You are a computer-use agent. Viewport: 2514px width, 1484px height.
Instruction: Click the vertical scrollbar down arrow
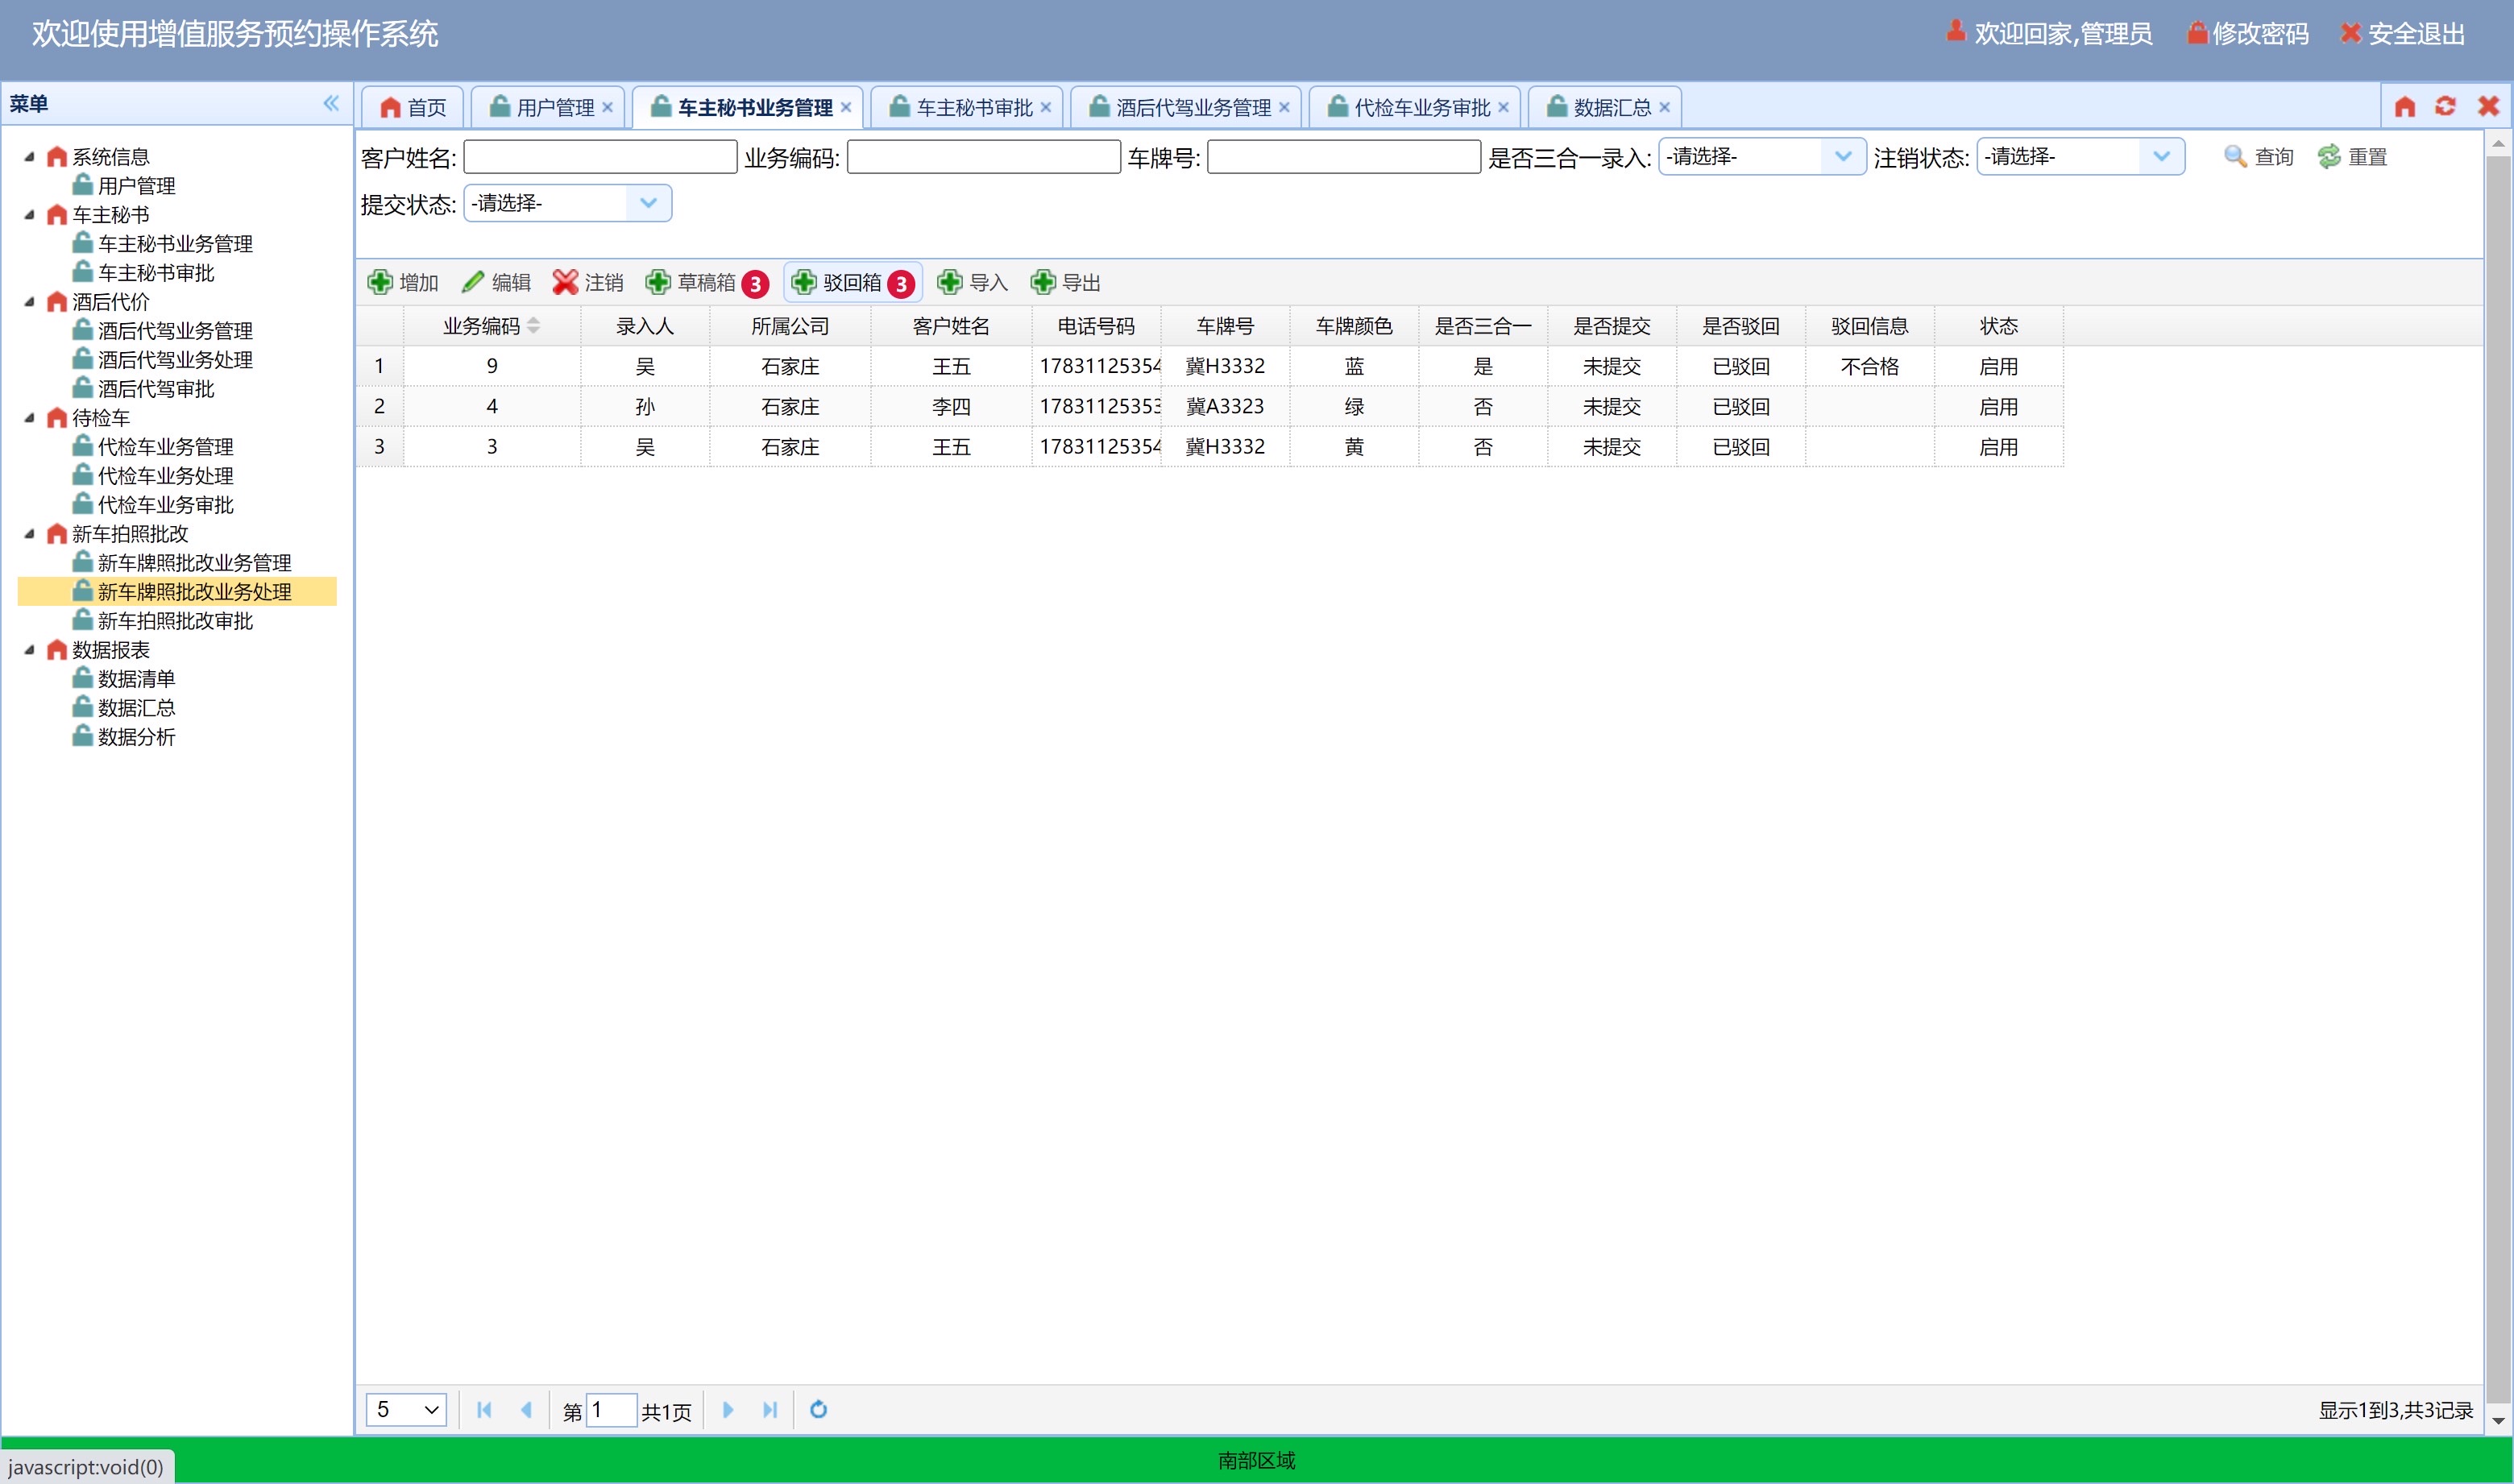tap(2498, 1420)
